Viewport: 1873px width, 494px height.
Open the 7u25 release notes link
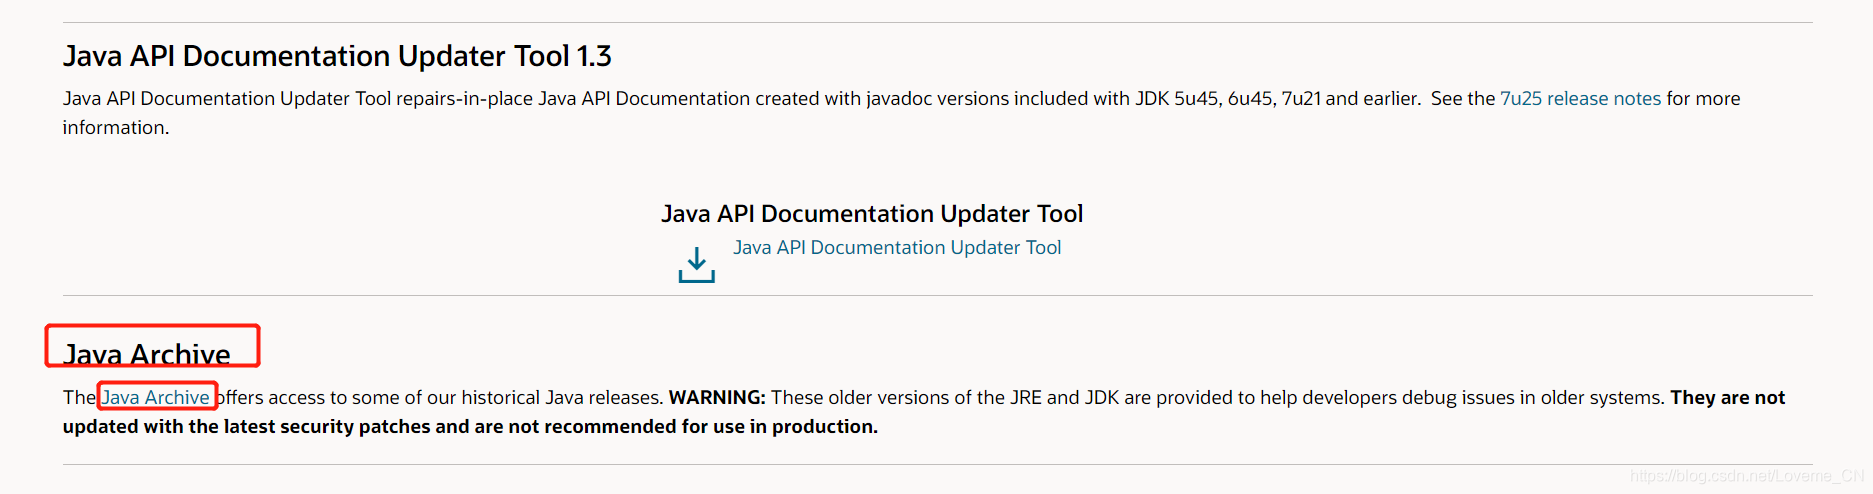coord(1580,99)
